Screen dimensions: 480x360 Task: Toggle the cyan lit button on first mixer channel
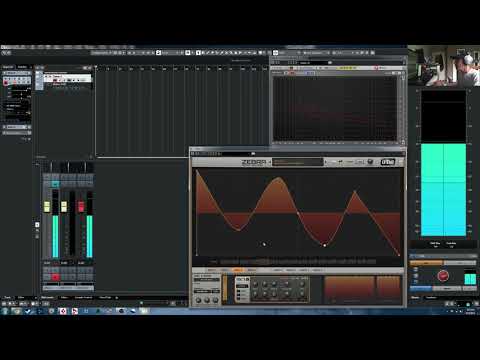55,184
